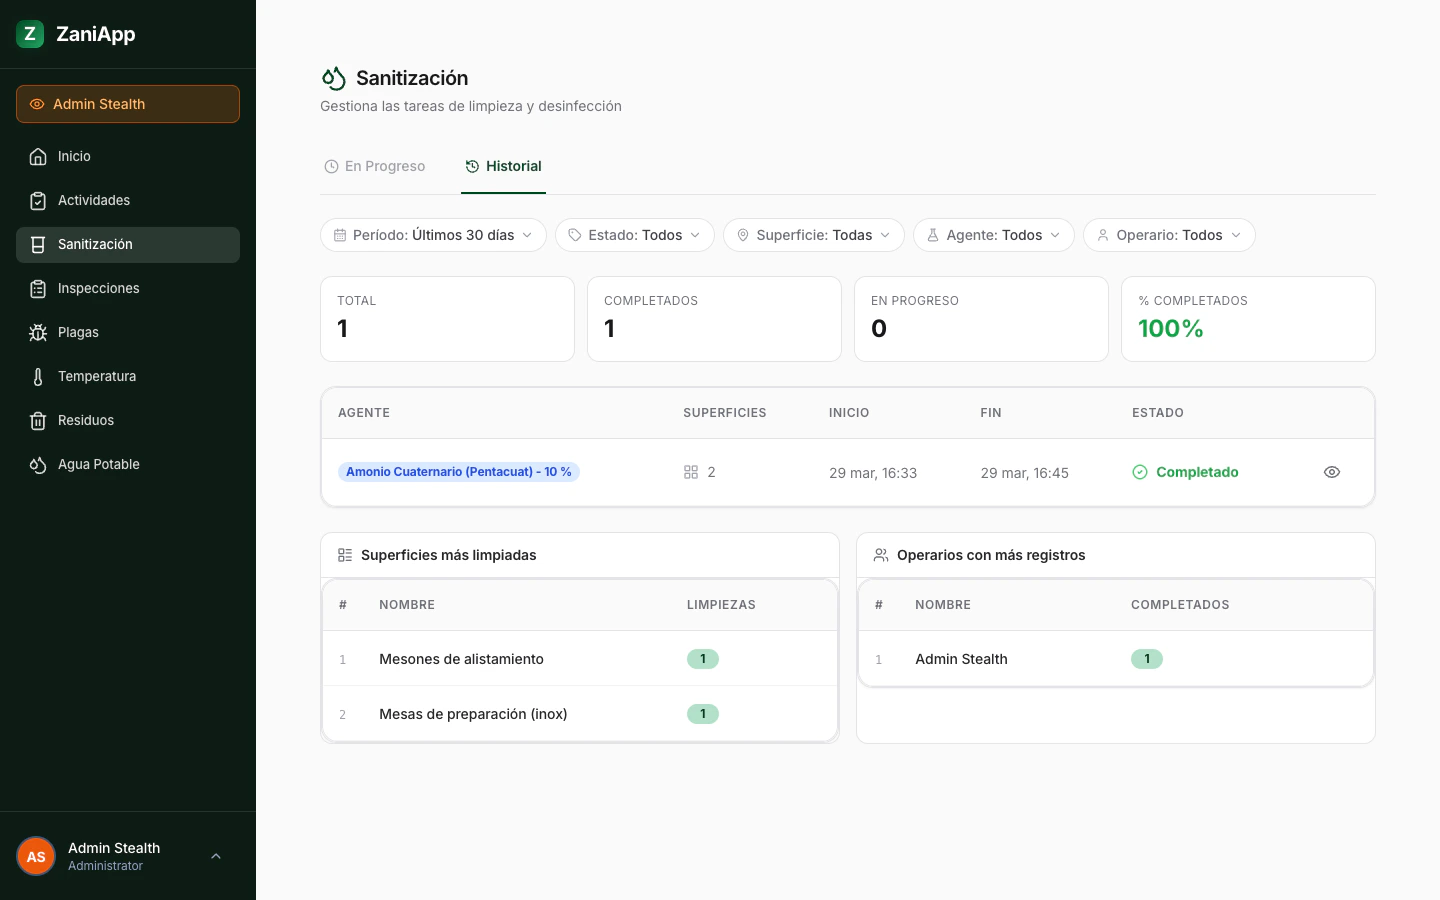Click the Agua Potable droplets icon
Screen dimensions: 1440x900
38,464
